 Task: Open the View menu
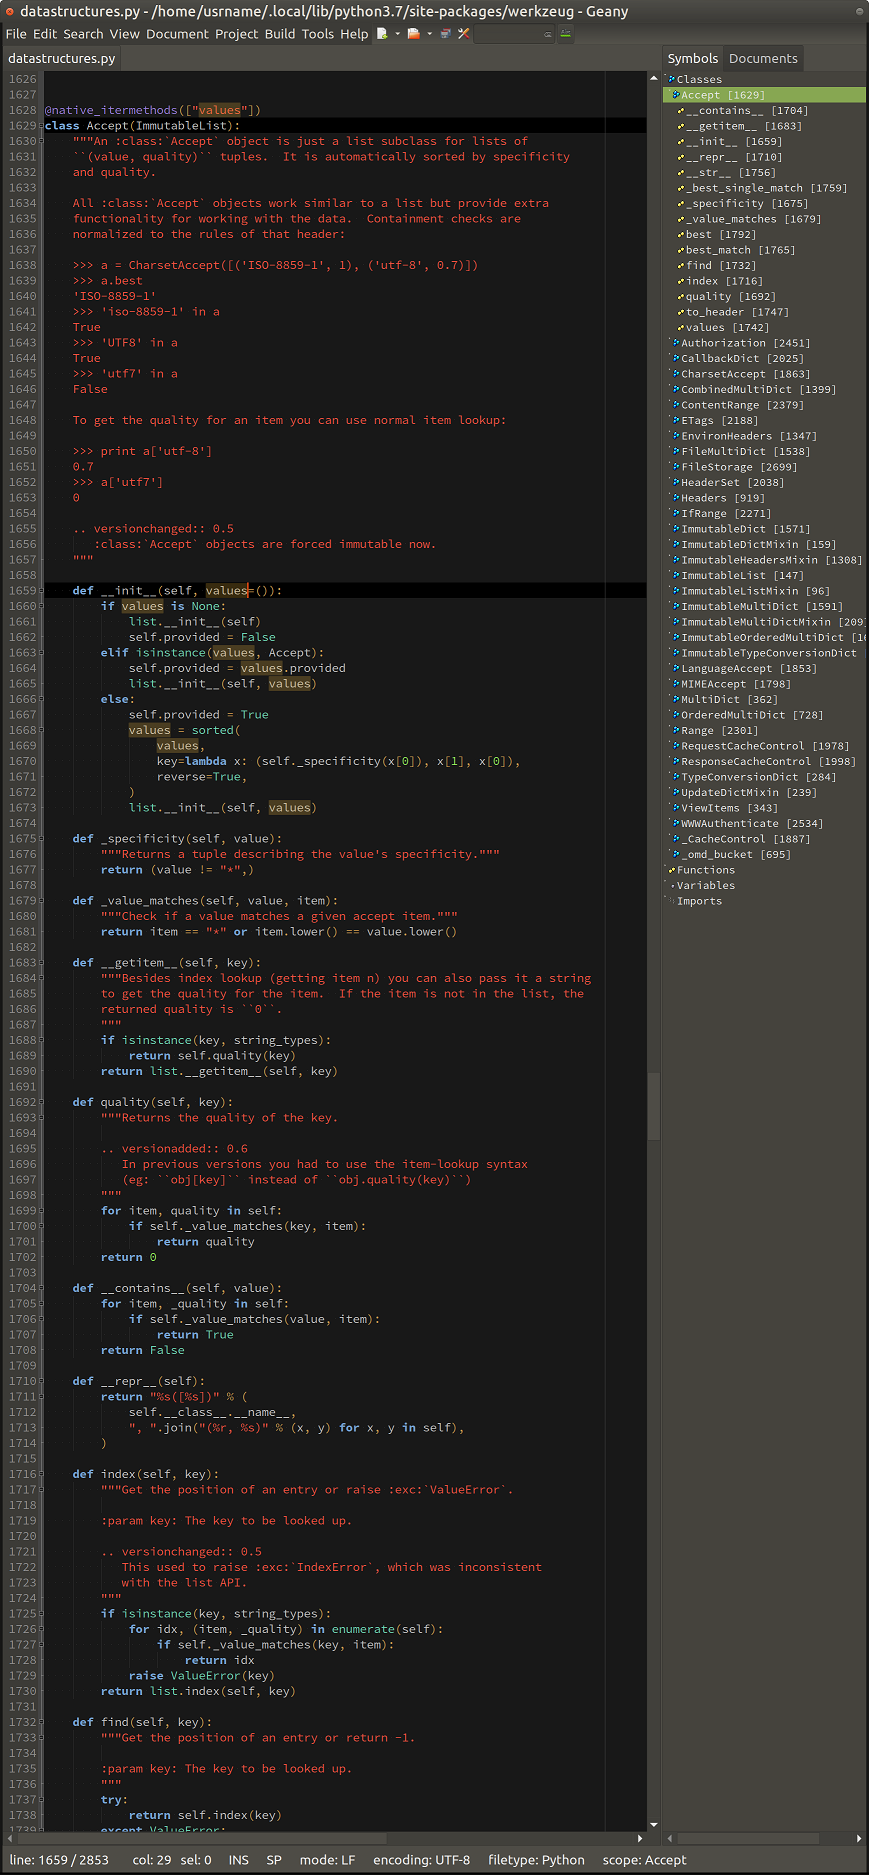pos(125,34)
